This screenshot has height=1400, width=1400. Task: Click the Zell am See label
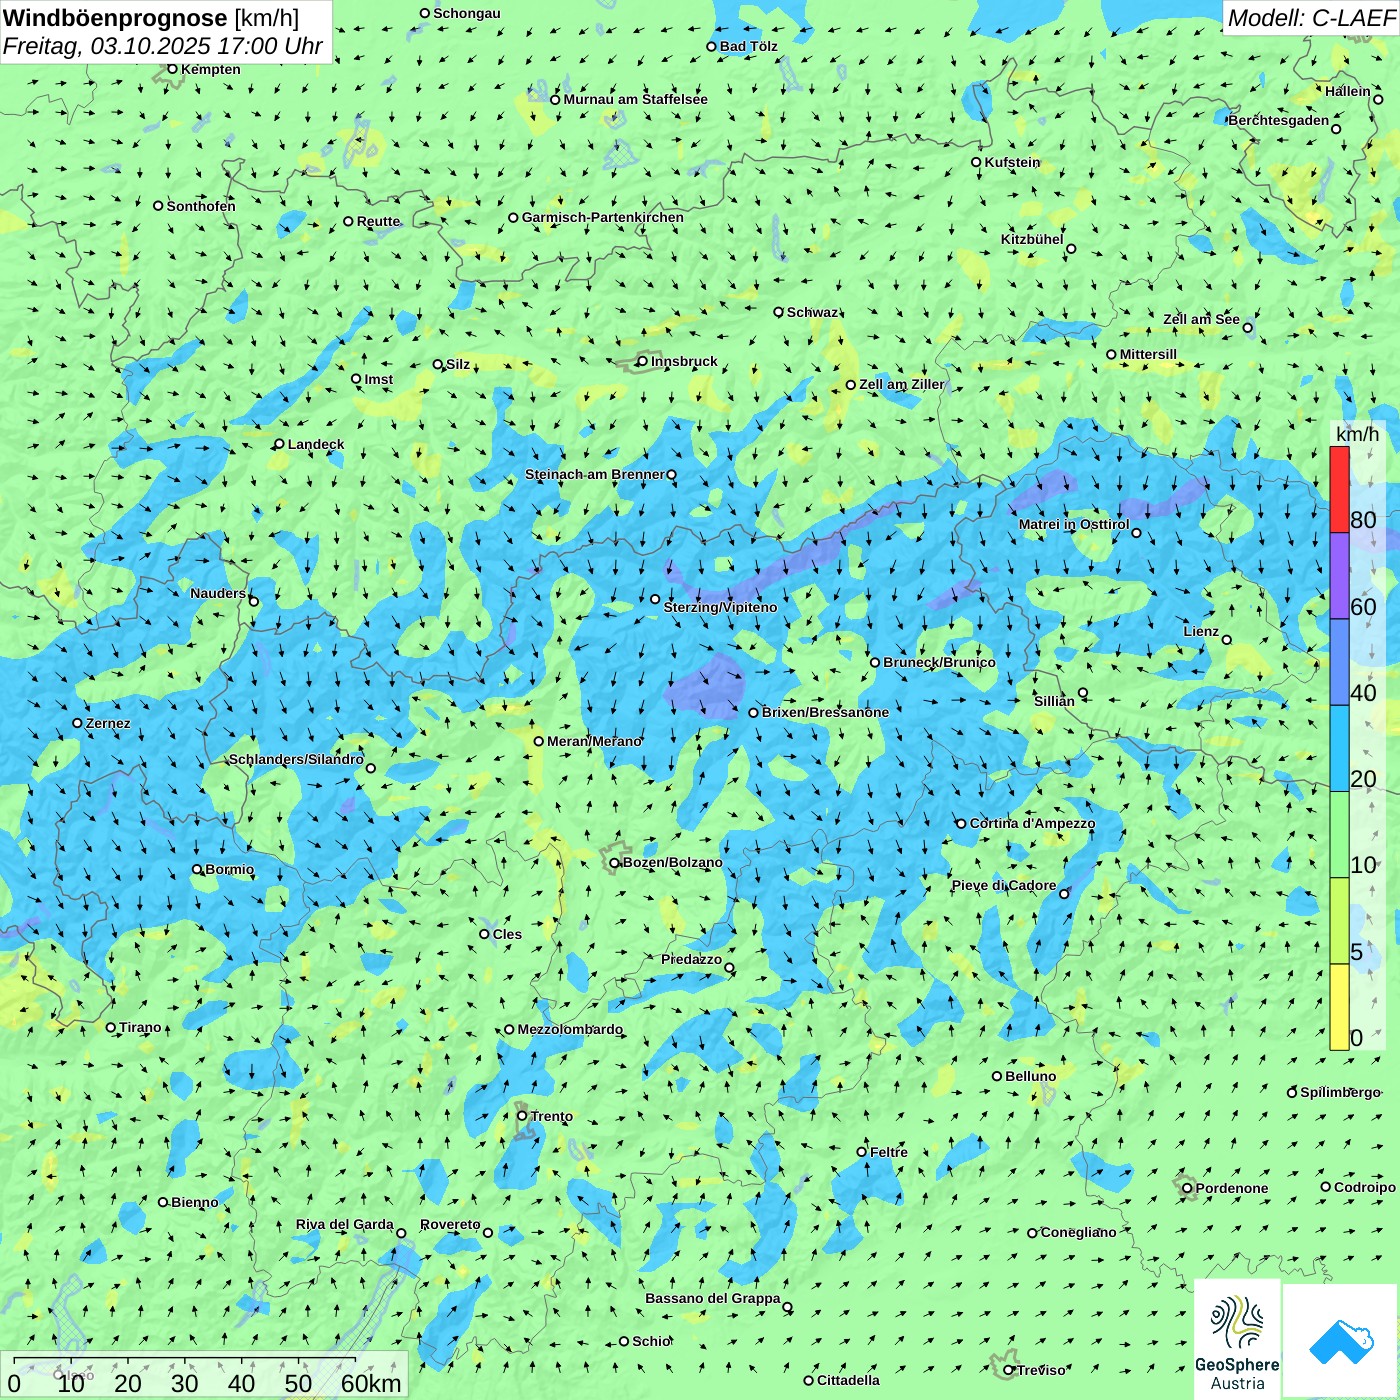coord(1201,319)
